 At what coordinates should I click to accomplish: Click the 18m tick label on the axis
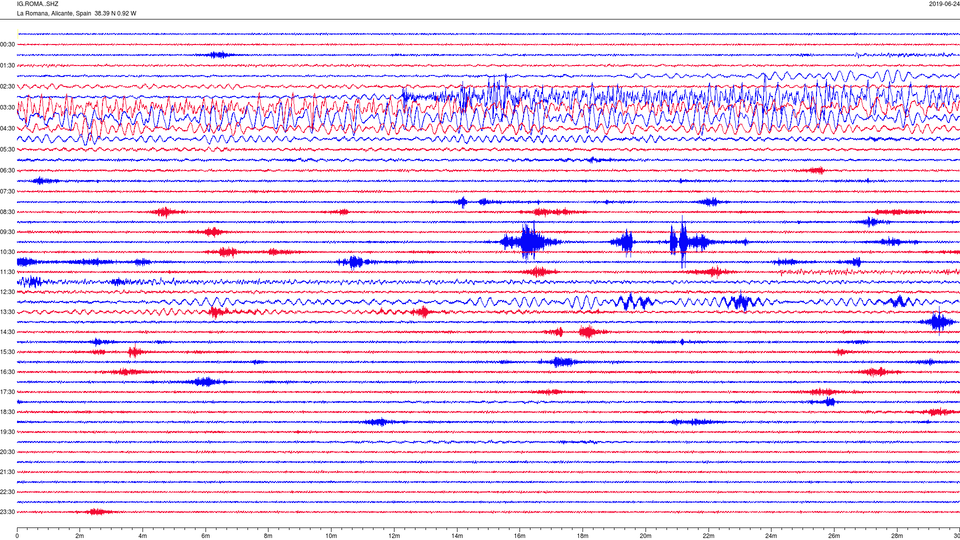point(583,536)
